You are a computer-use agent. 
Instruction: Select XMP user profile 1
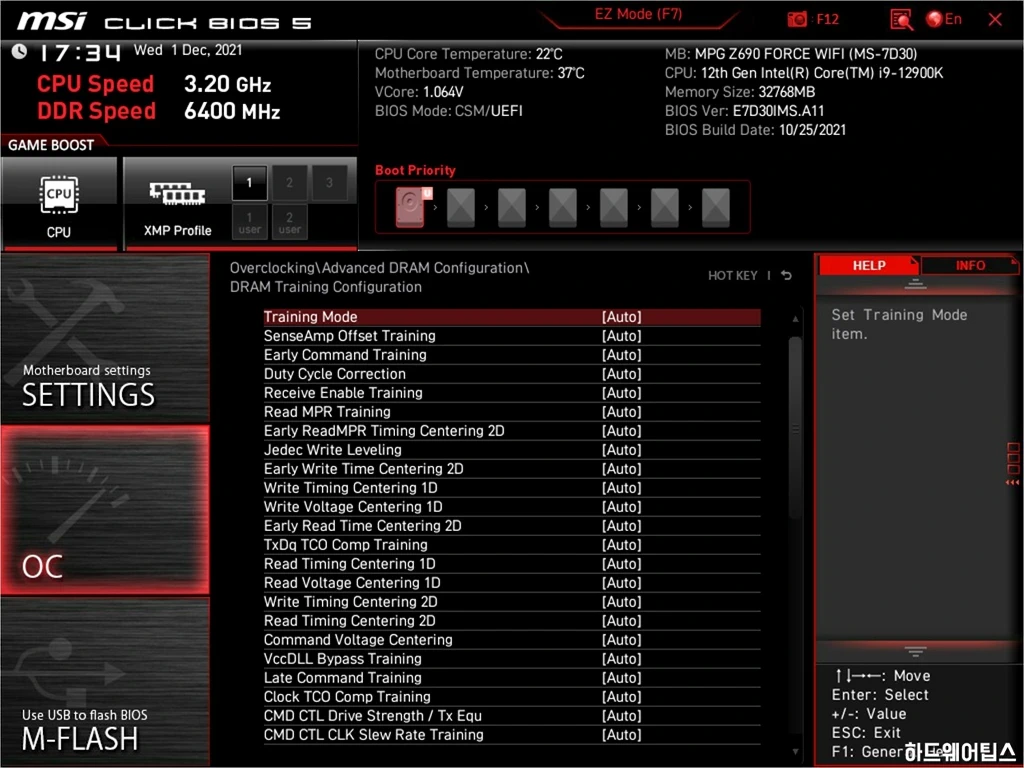click(x=249, y=222)
